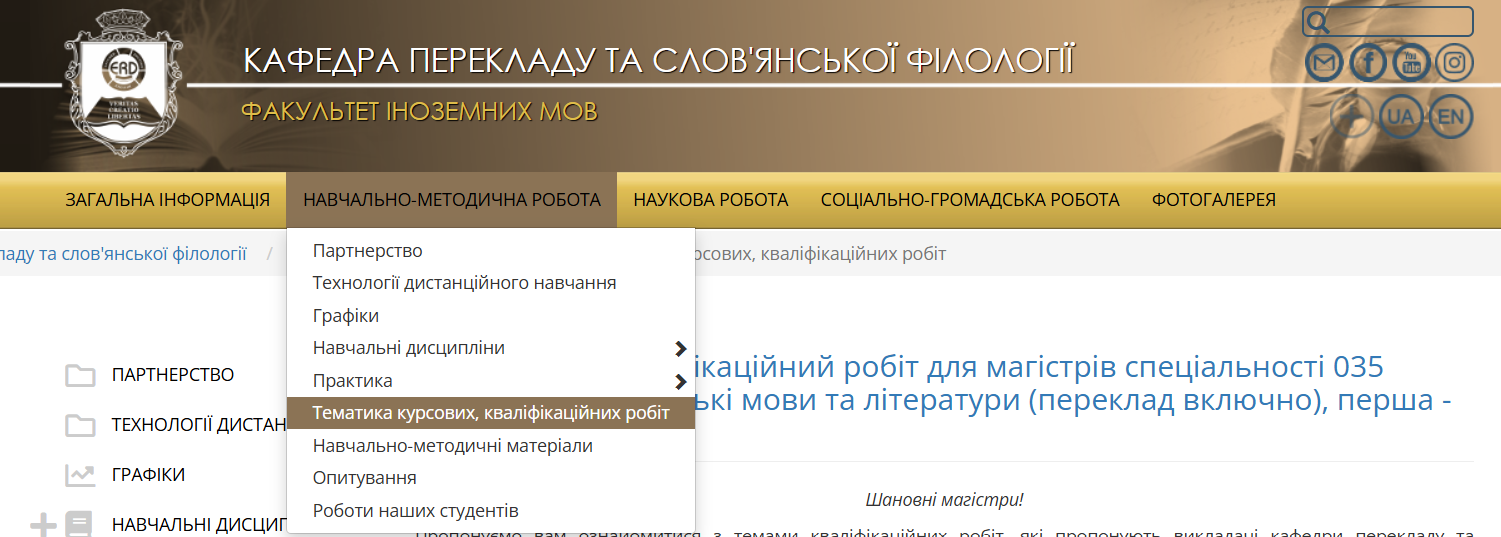Open the YouTube channel icon
The height and width of the screenshot is (537, 1501).
coord(1411,64)
